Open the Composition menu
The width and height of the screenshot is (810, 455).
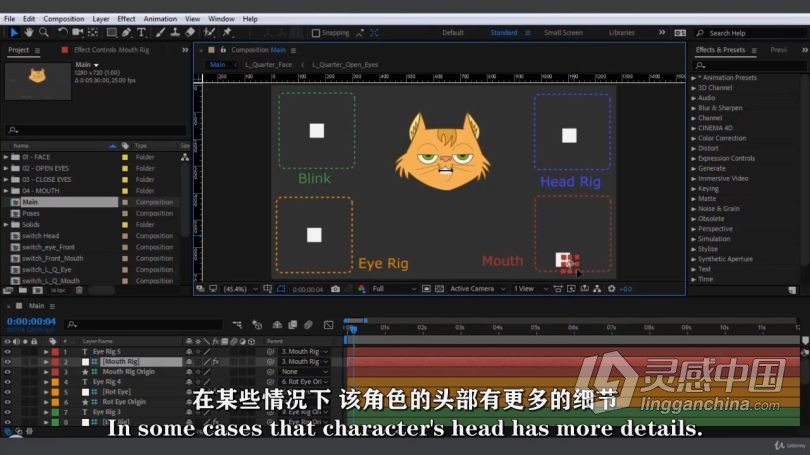[64, 19]
